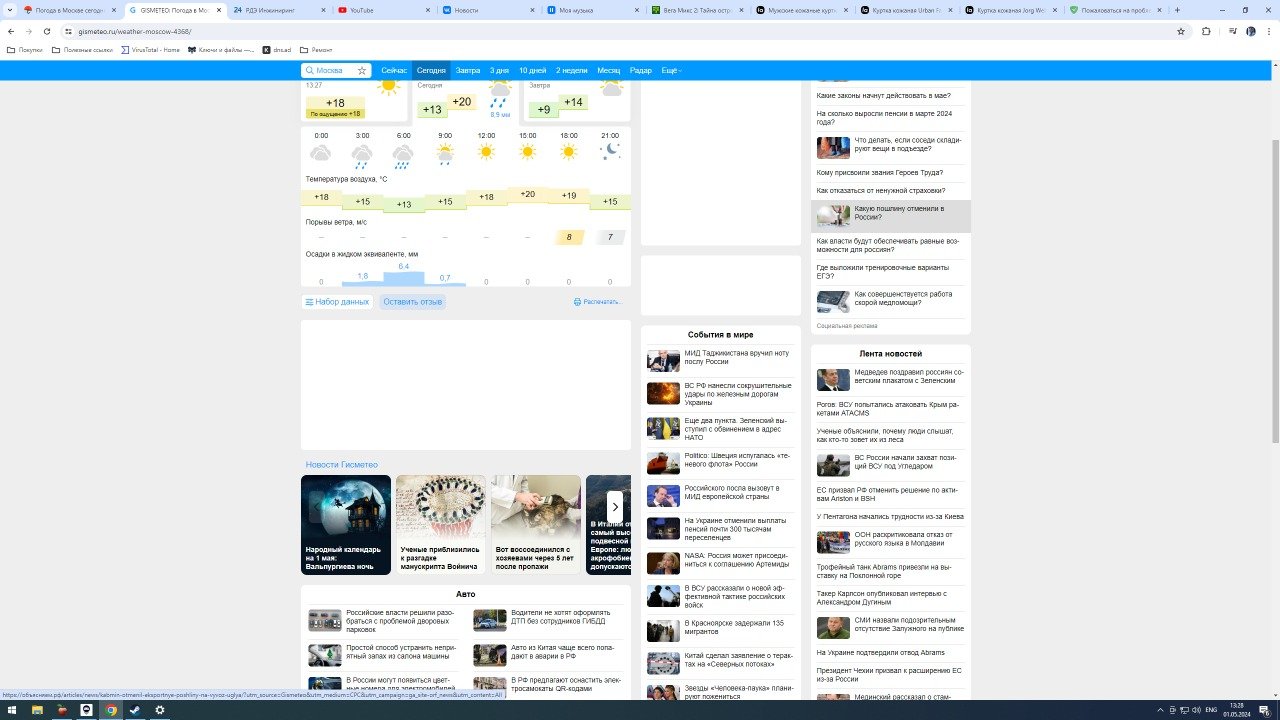Expand the Ещё menu in the weather navbar
Image resolution: width=1280 pixels, height=720 pixels.
pos(670,70)
